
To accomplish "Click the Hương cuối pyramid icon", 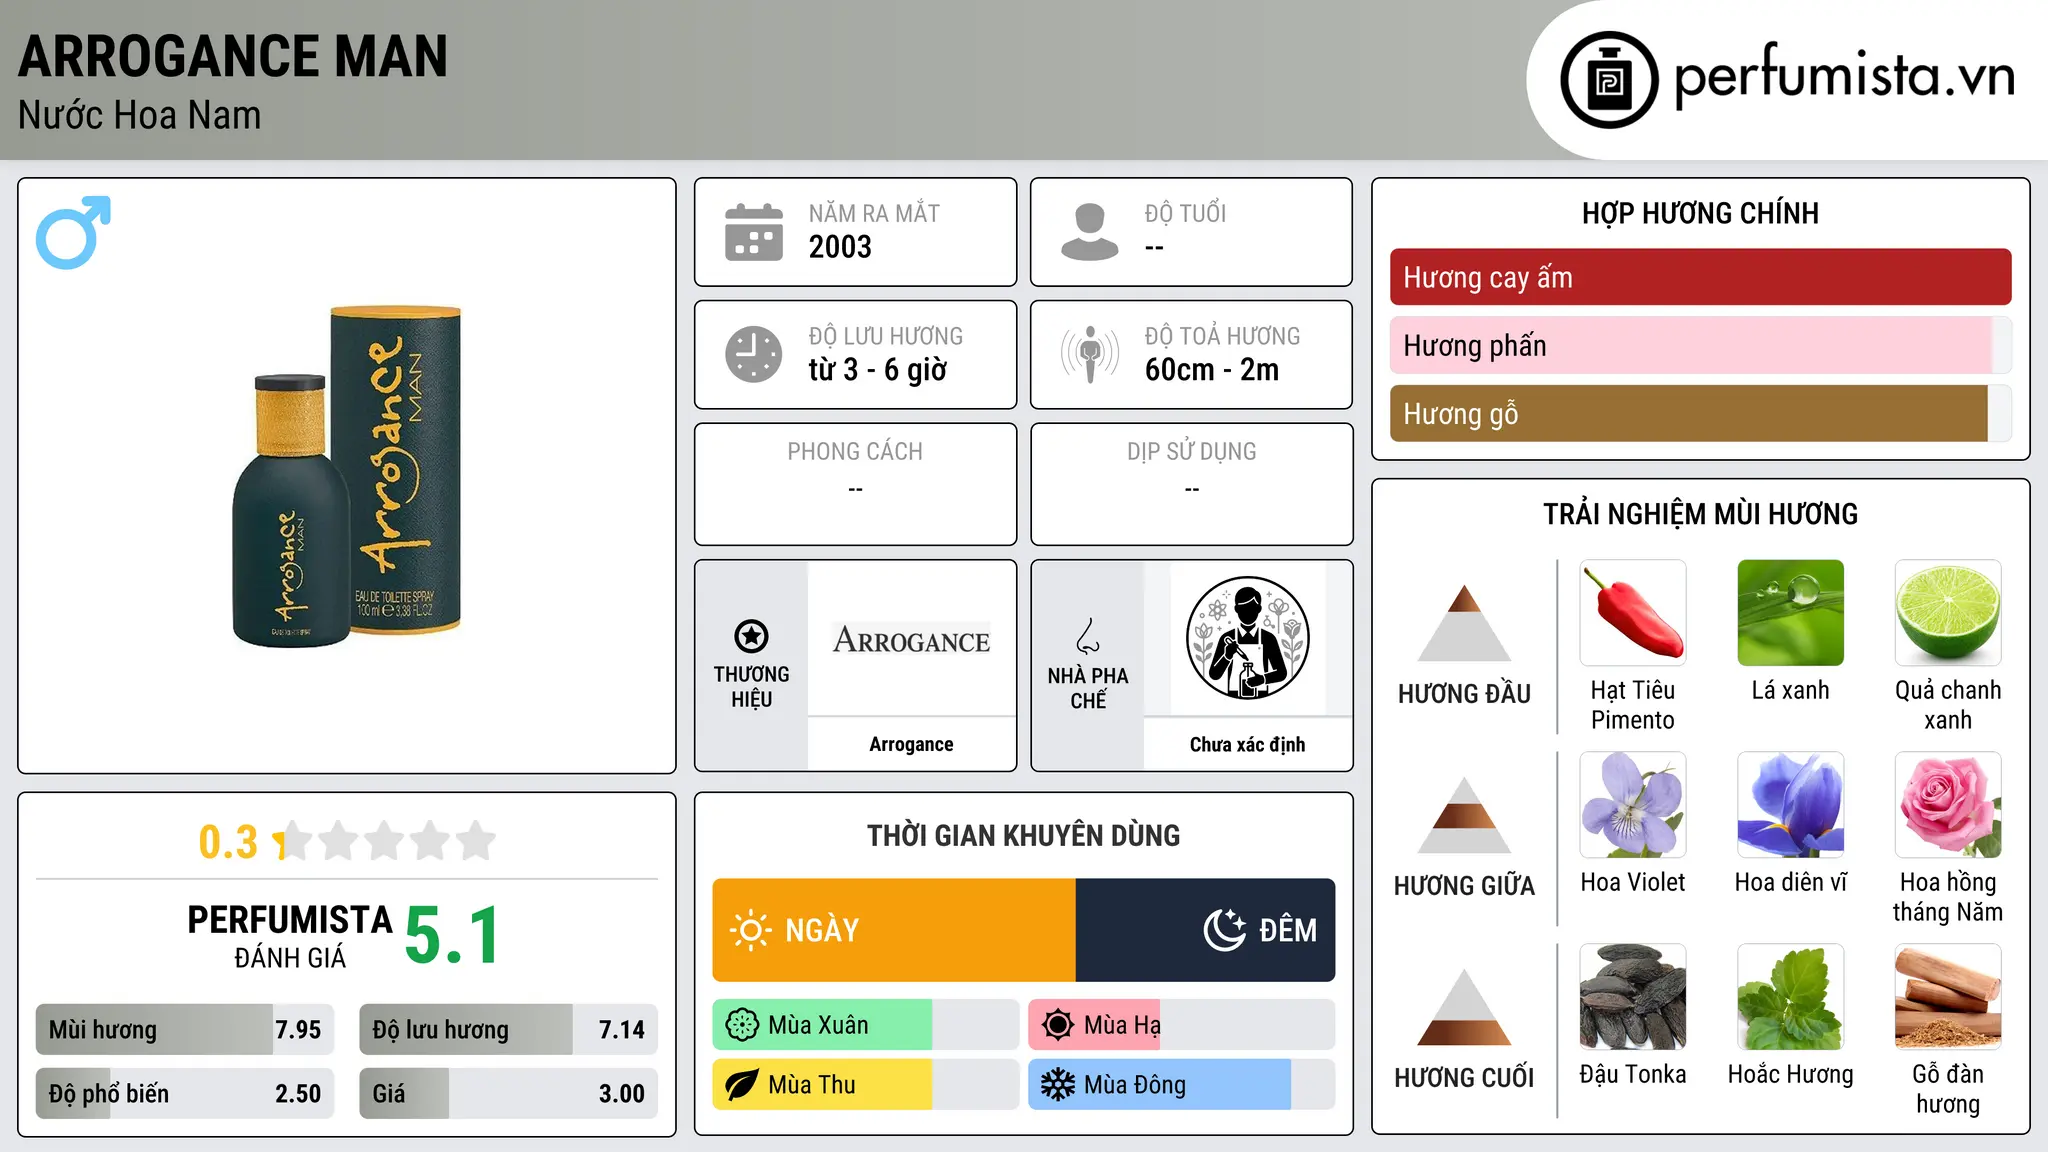I will click(x=1464, y=1007).
